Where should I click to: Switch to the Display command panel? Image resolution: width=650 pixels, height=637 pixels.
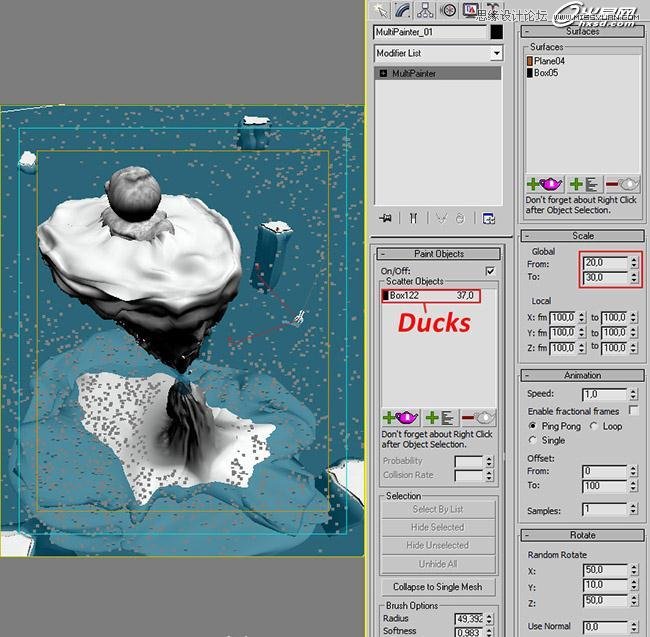coord(473,10)
